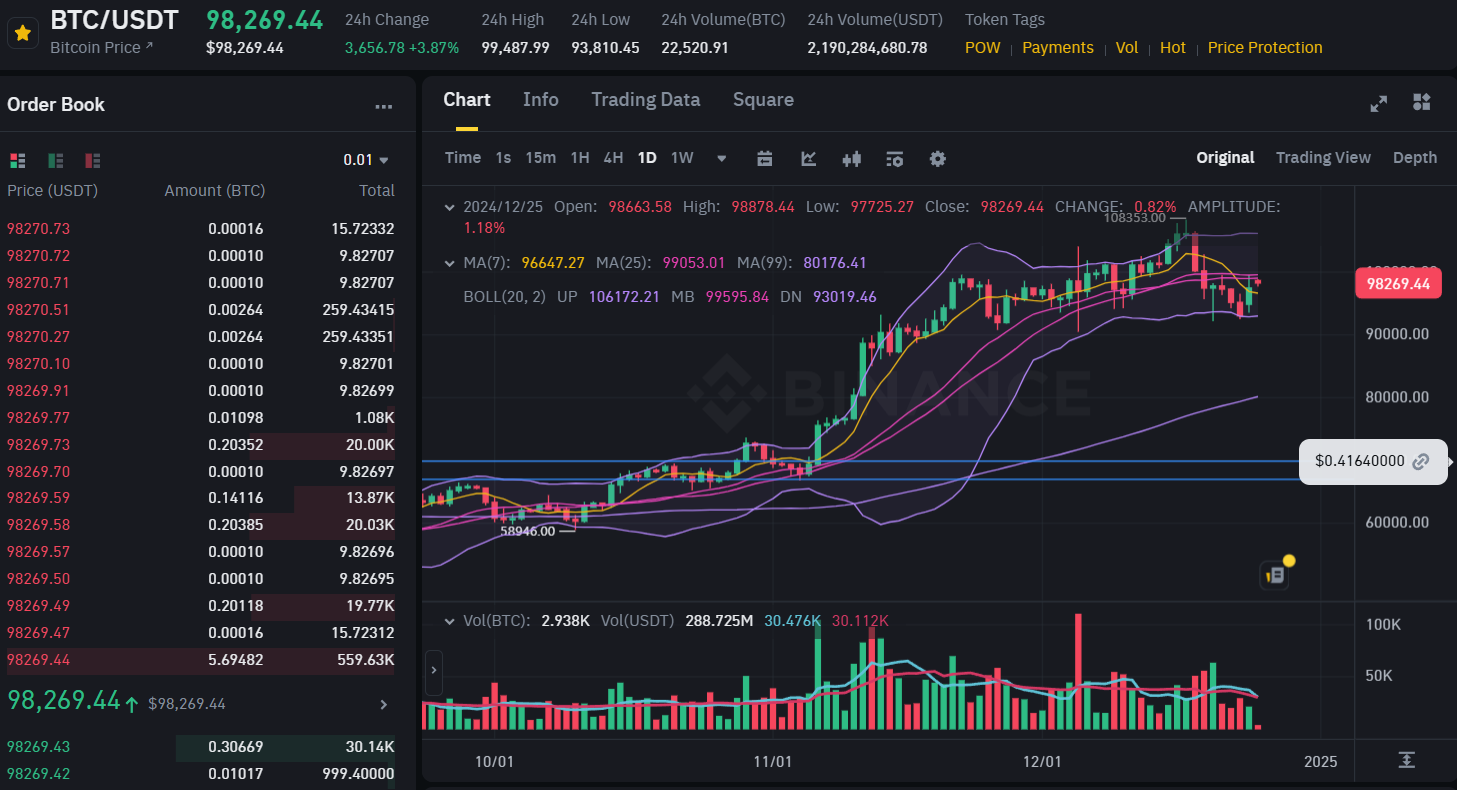Image resolution: width=1457 pixels, height=790 pixels.
Task: Switch to Trading View chart
Action: pos(1323,158)
